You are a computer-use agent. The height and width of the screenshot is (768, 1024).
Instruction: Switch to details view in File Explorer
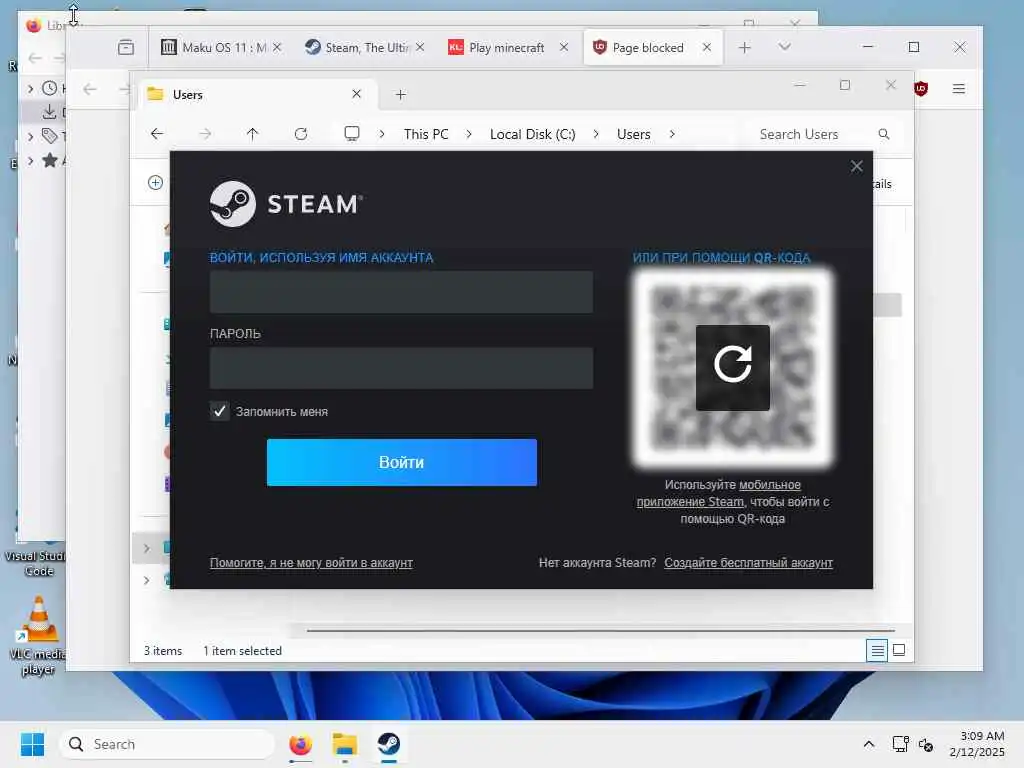877,650
